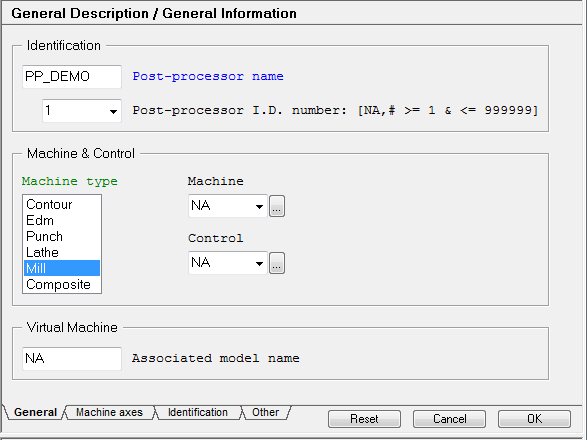
Task: Select the General tab
Action: pyautogui.click(x=35, y=412)
